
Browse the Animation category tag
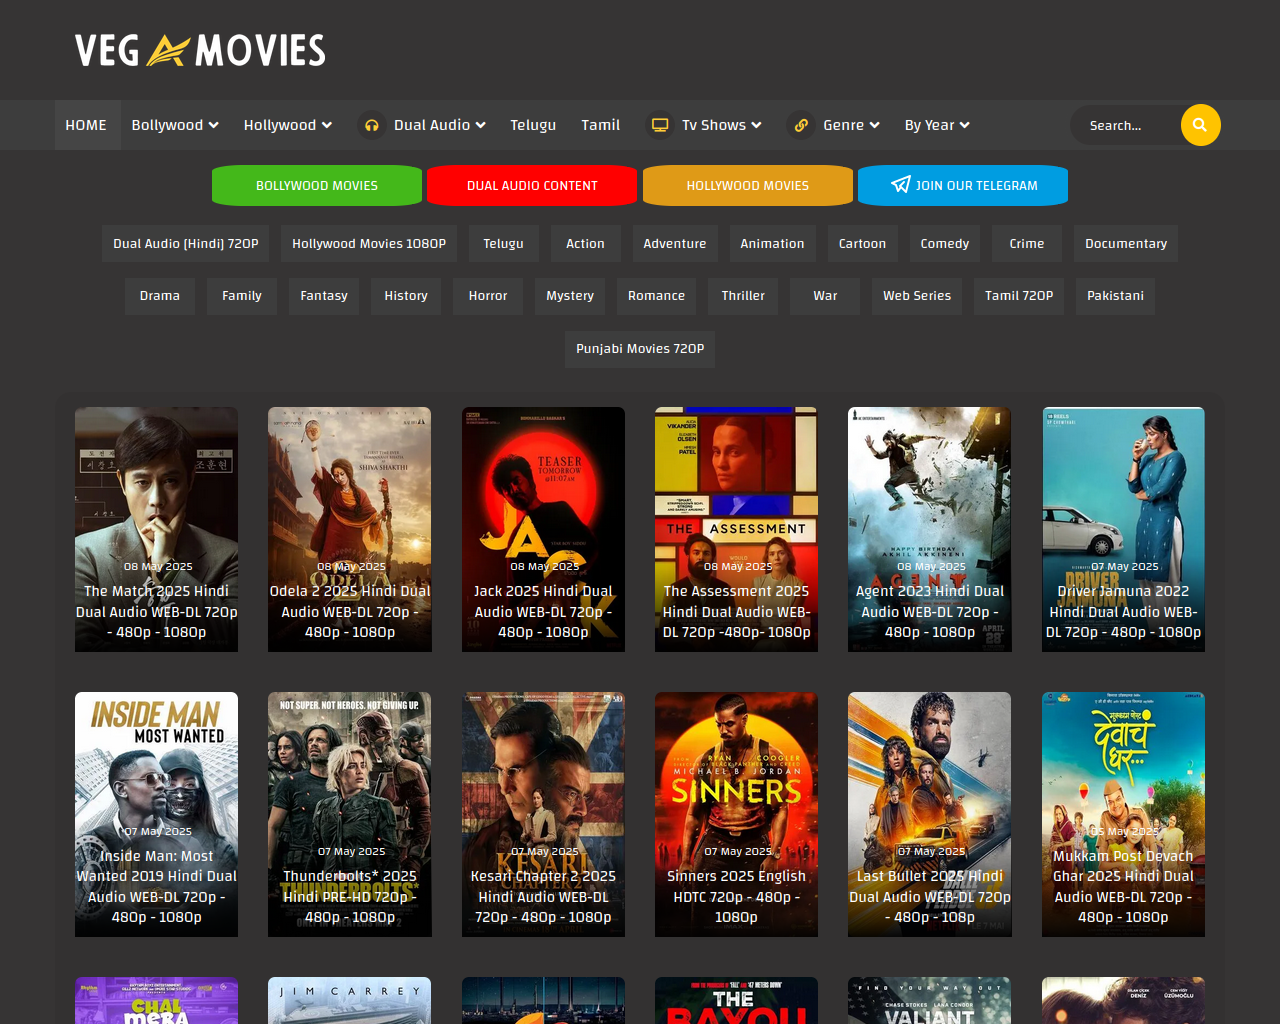pos(772,243)
